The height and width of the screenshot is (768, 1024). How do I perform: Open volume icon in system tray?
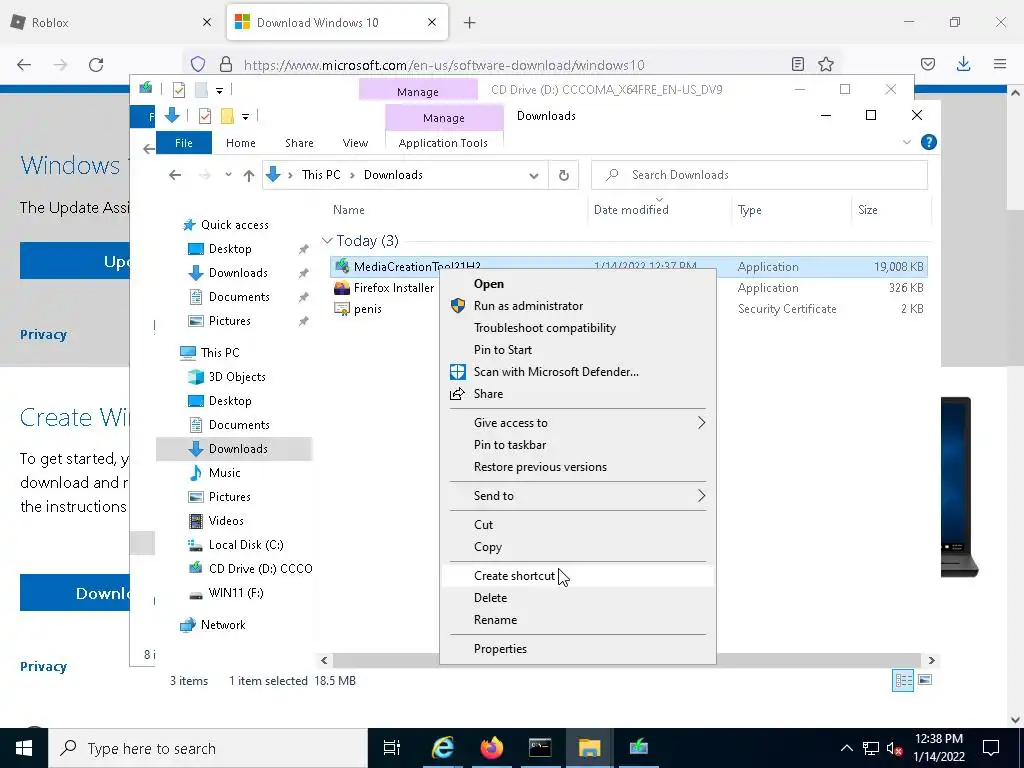coord(894,748)
